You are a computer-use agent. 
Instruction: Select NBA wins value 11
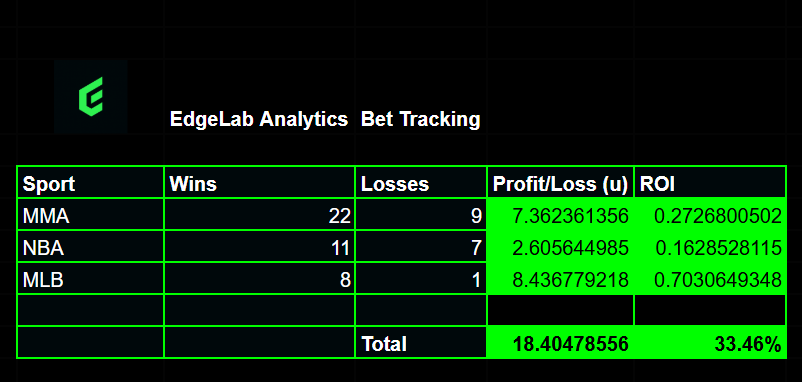tap(259, 247)
